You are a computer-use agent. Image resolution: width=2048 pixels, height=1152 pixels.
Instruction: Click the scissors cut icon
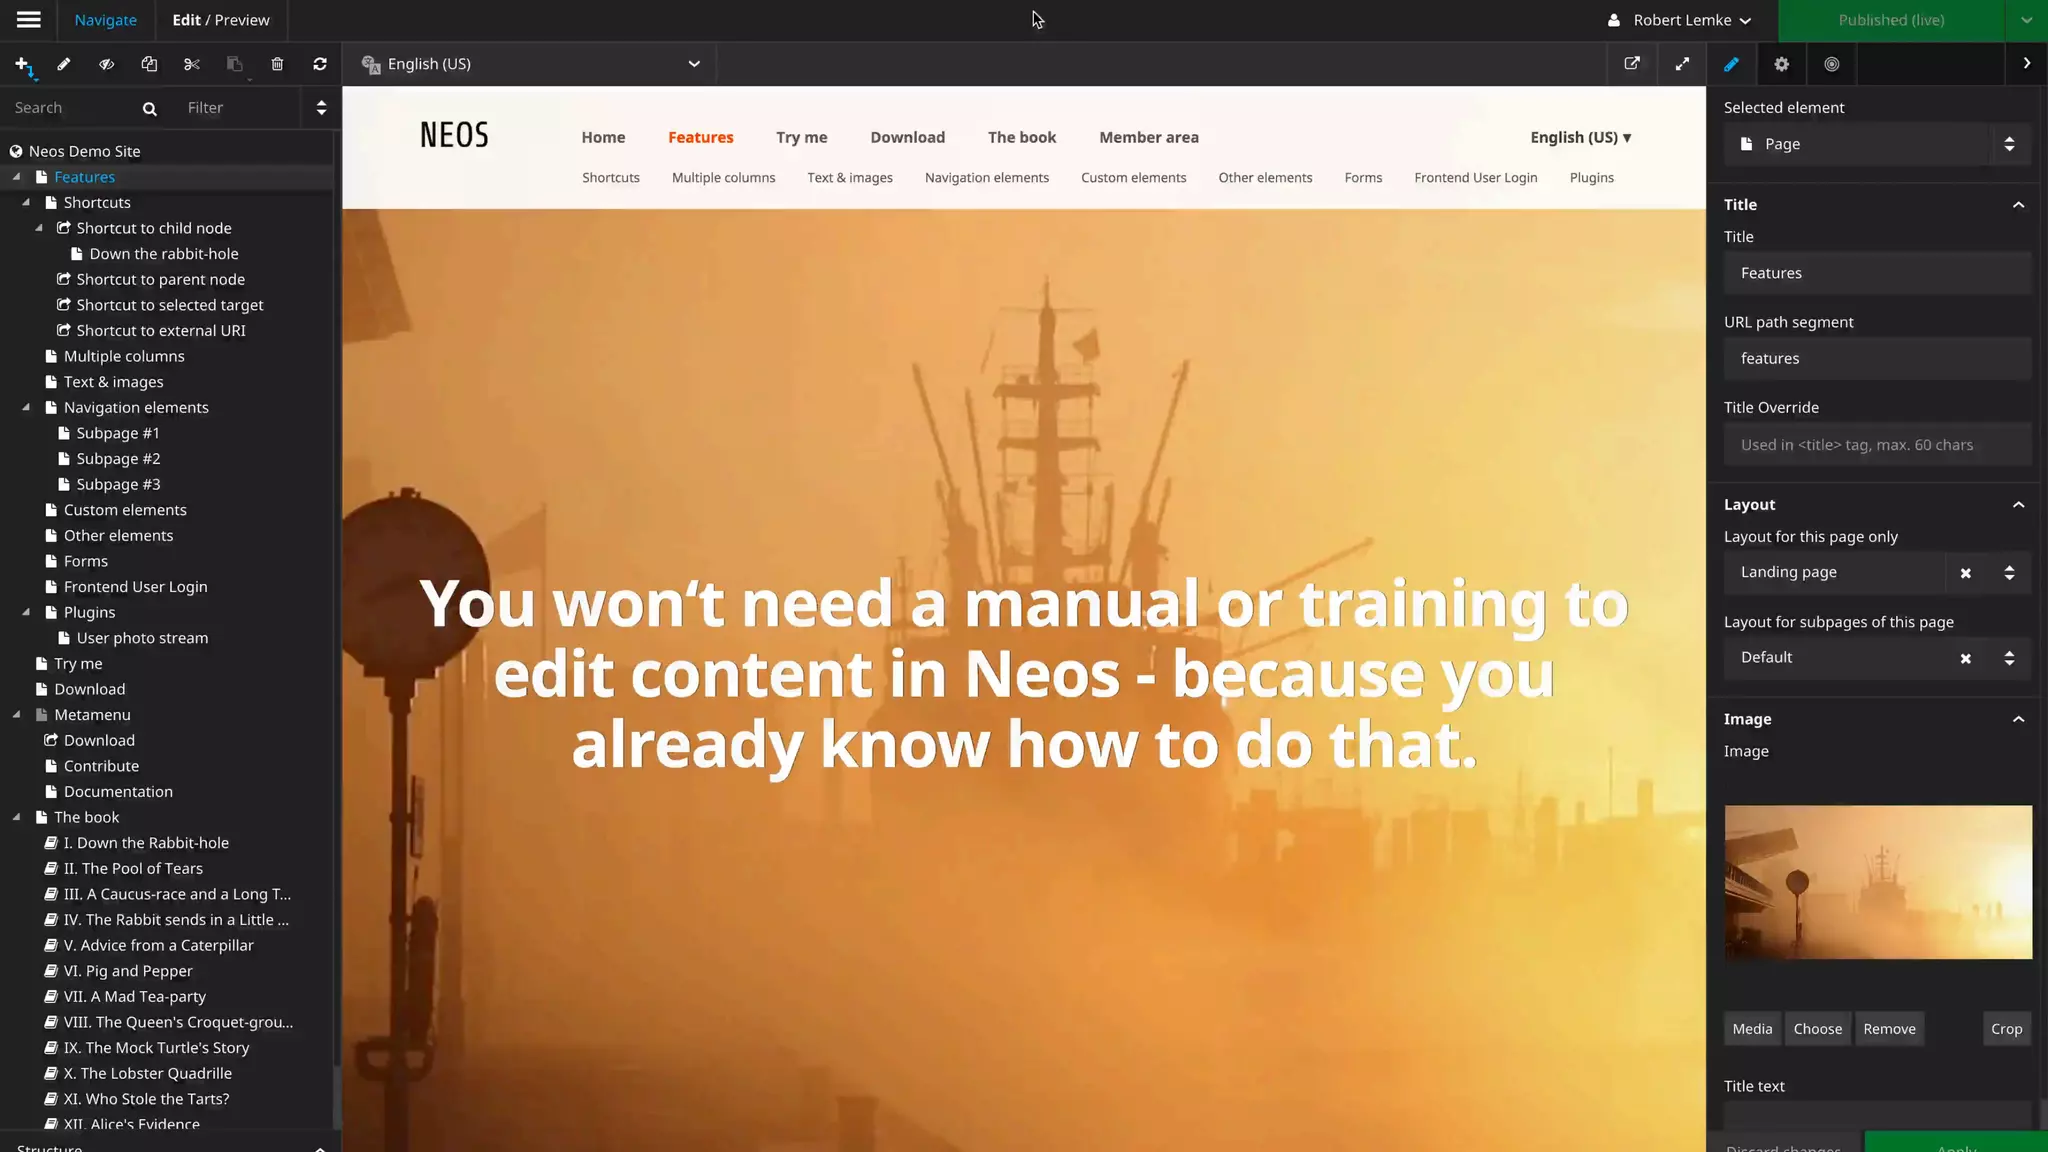click(x=192, y=65)
